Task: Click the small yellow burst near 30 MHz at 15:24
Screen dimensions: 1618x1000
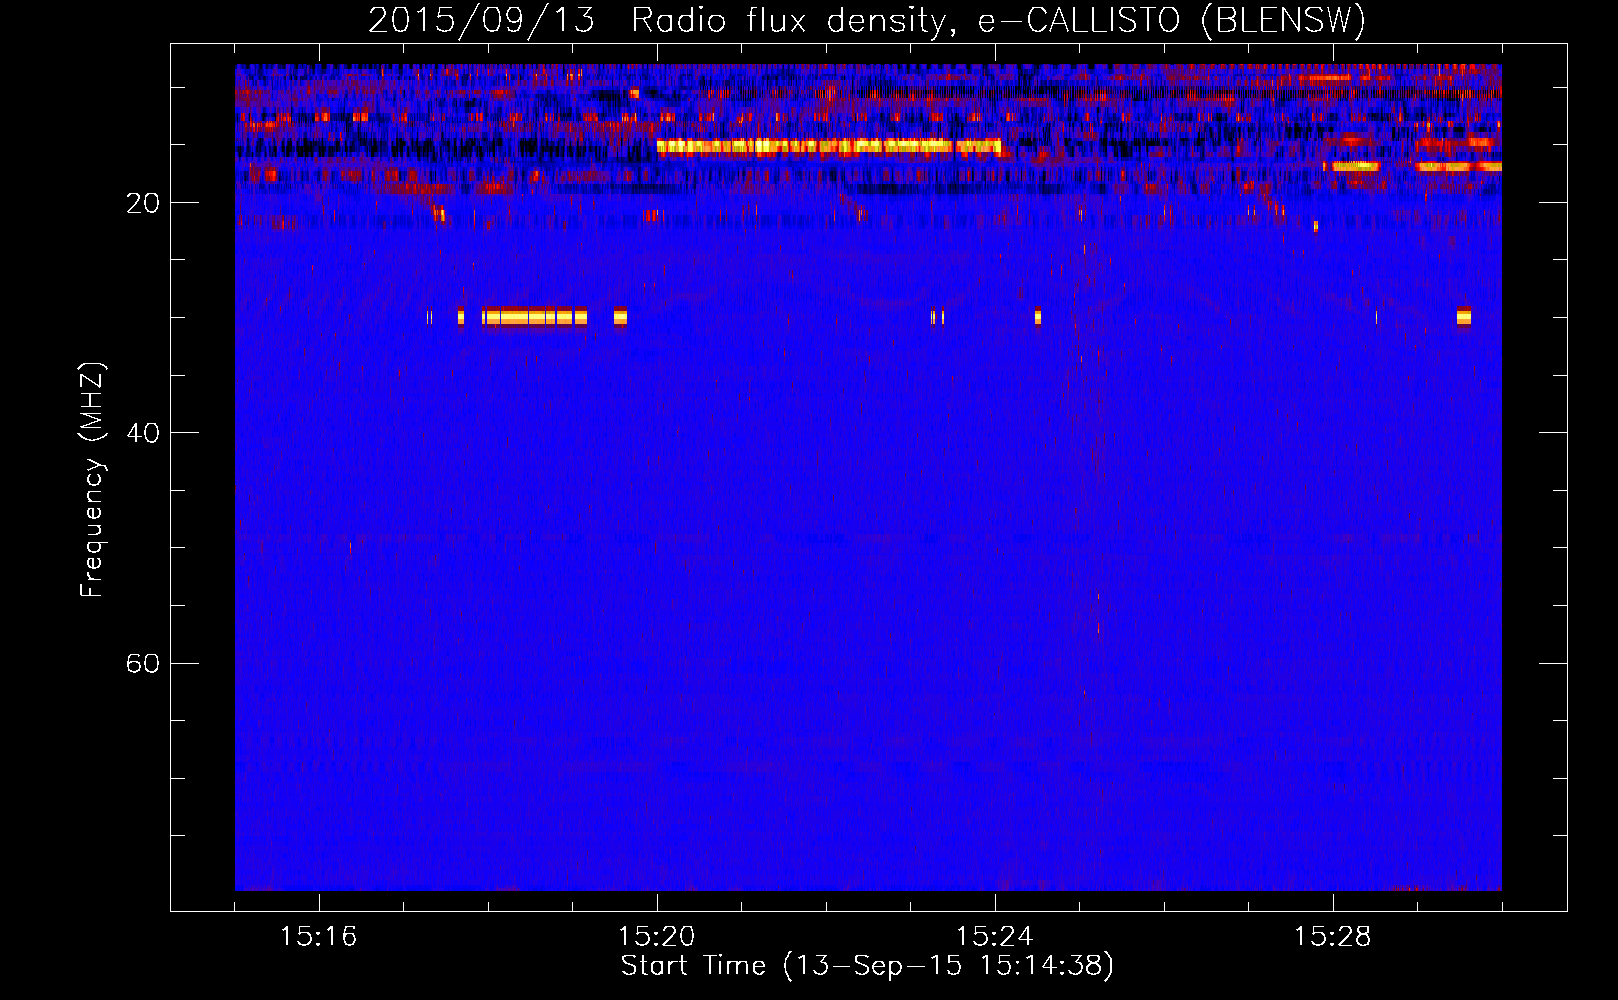Action: coord(1038,317)
